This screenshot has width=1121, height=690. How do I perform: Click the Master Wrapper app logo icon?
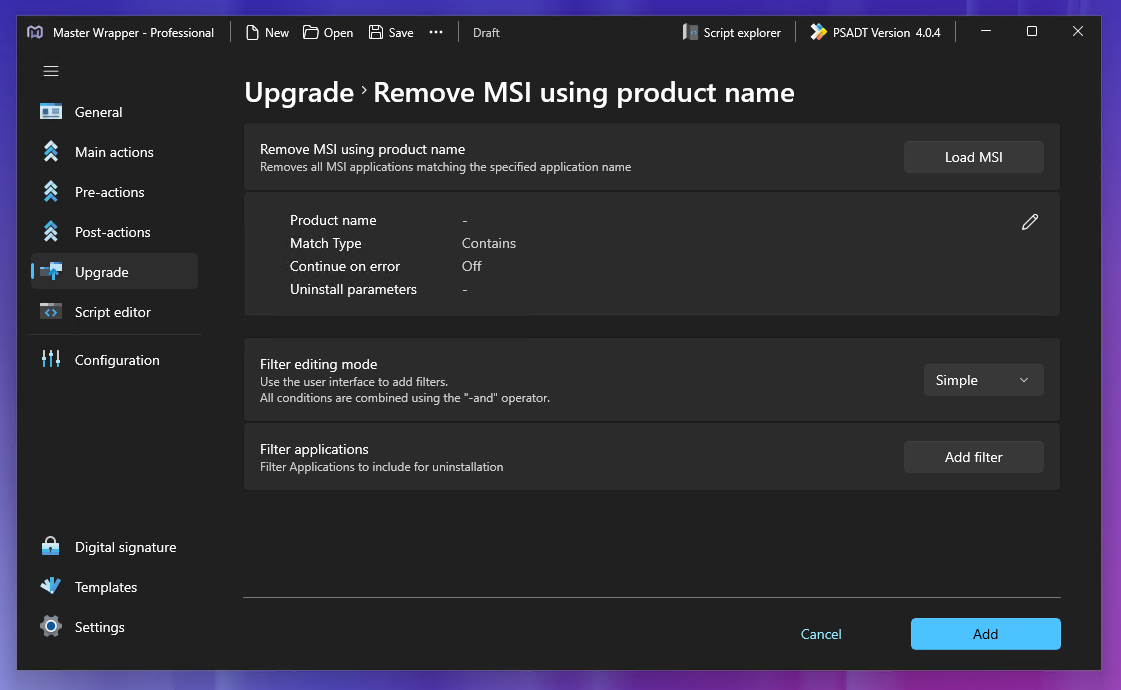(x=35, y=32)
